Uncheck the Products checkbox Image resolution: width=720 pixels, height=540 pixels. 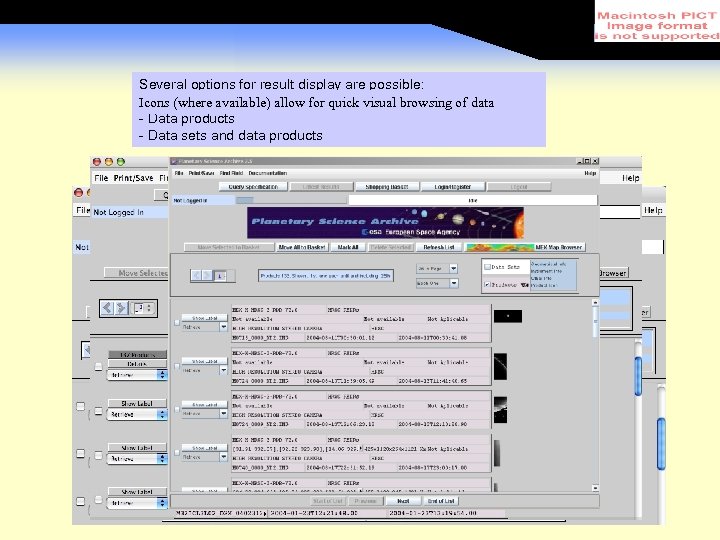pos(488,285)
